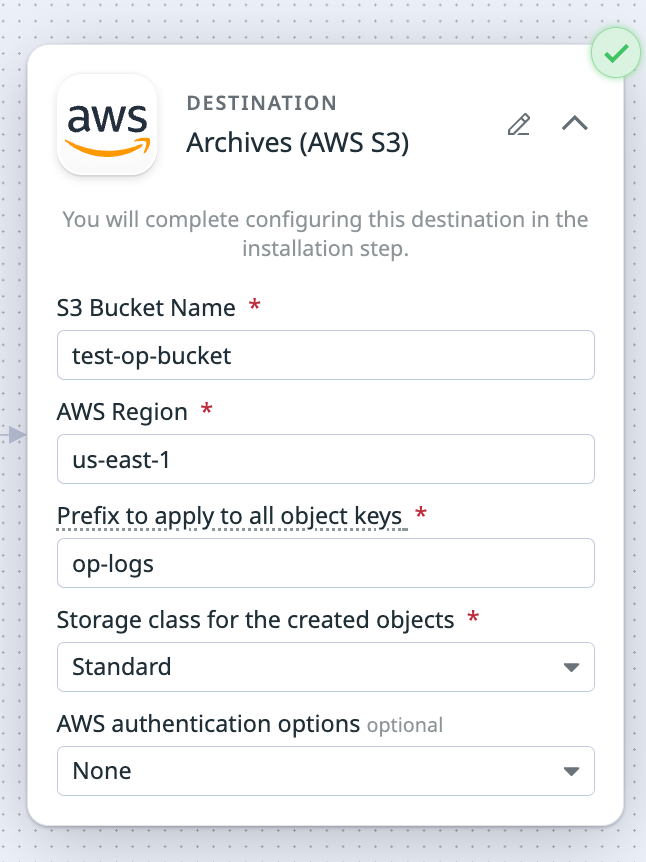Viewport: 646px width, 862px height.
Task: Select the Archives (AWS S3) title
Action: point(298,143)
